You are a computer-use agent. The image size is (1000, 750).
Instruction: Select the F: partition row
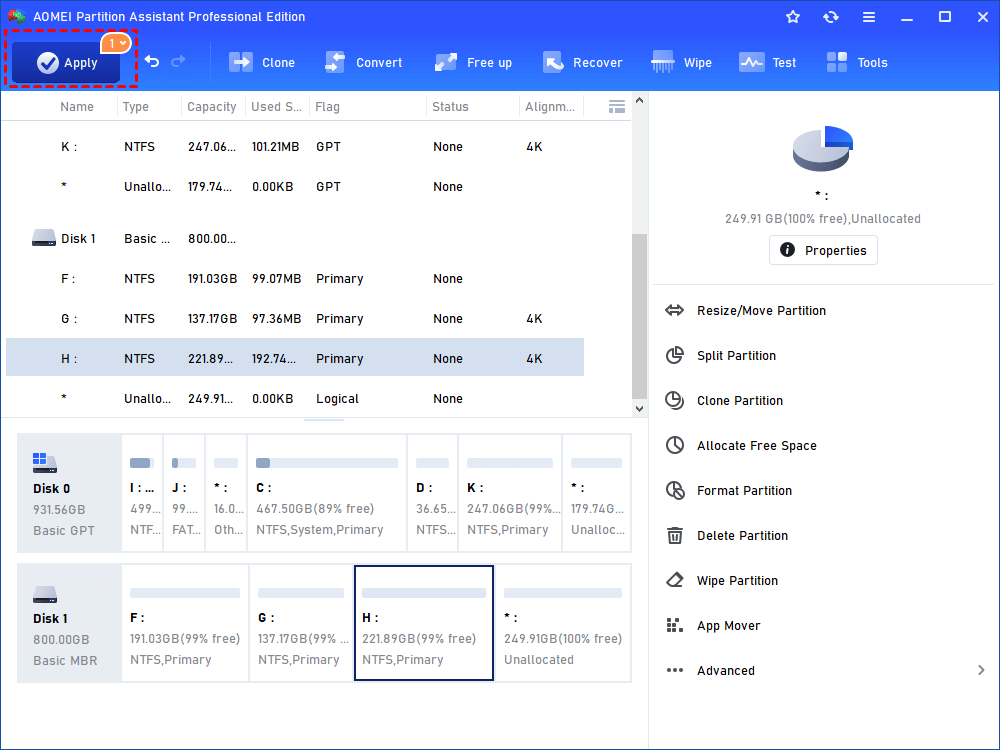pyautogui.click(x=295, y=279)
